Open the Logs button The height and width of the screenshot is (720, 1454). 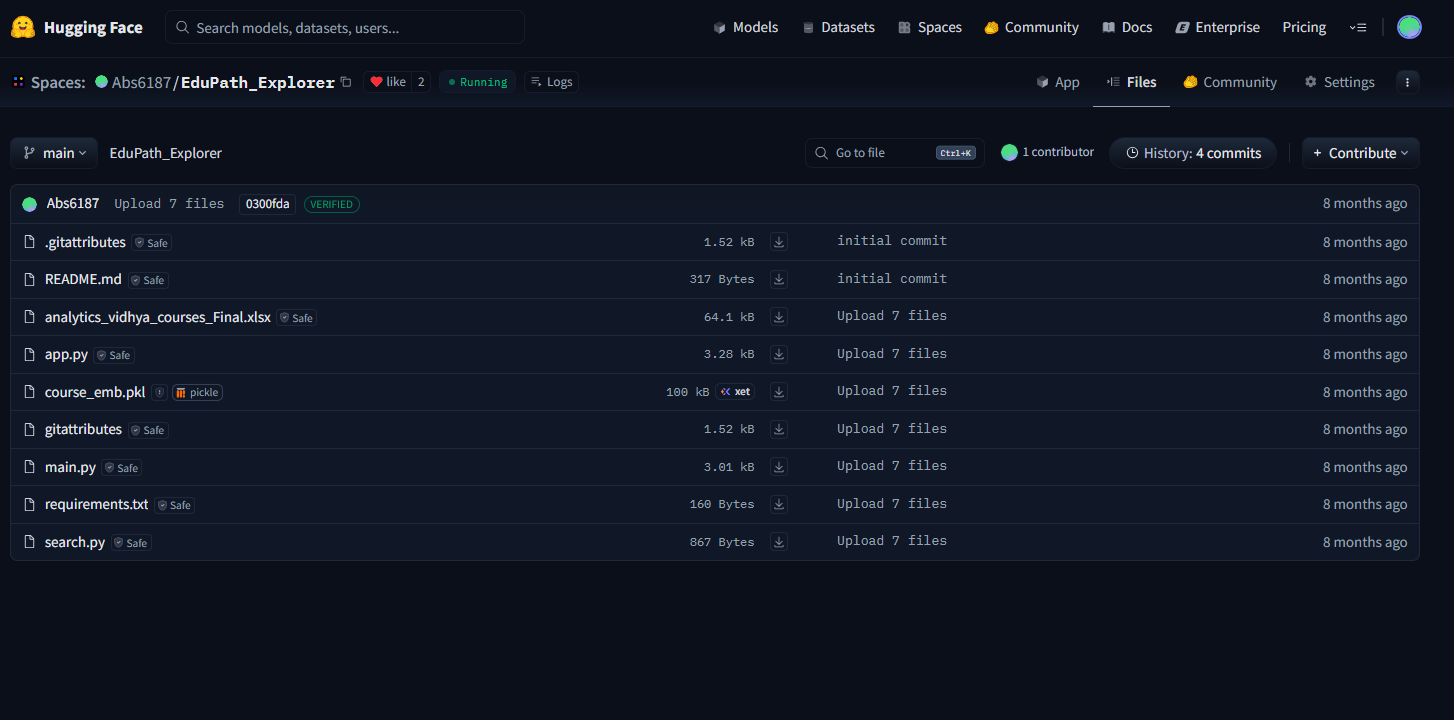(x=550, y=82)
